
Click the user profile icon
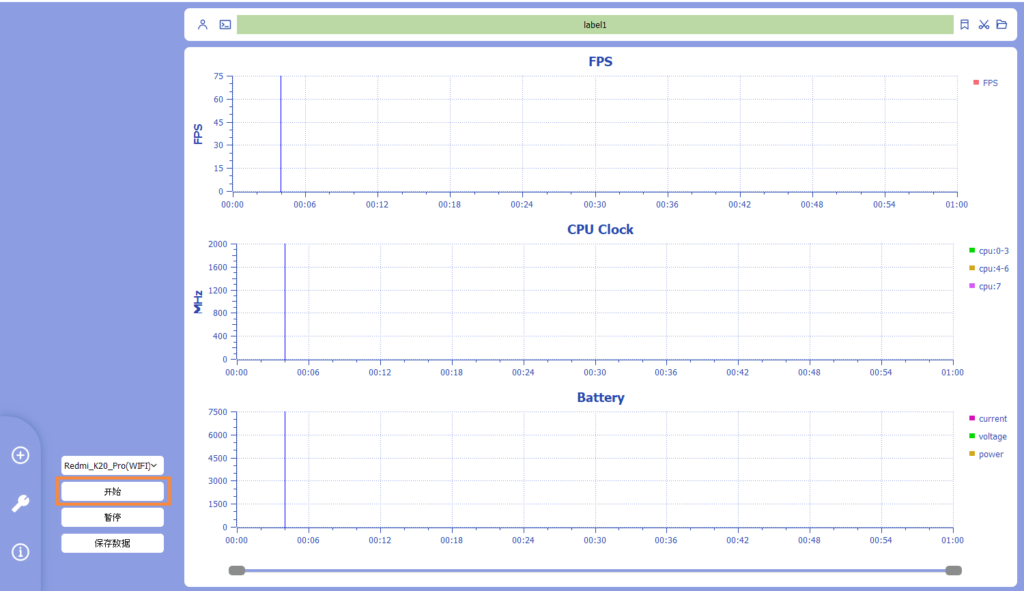coord(203,24)
